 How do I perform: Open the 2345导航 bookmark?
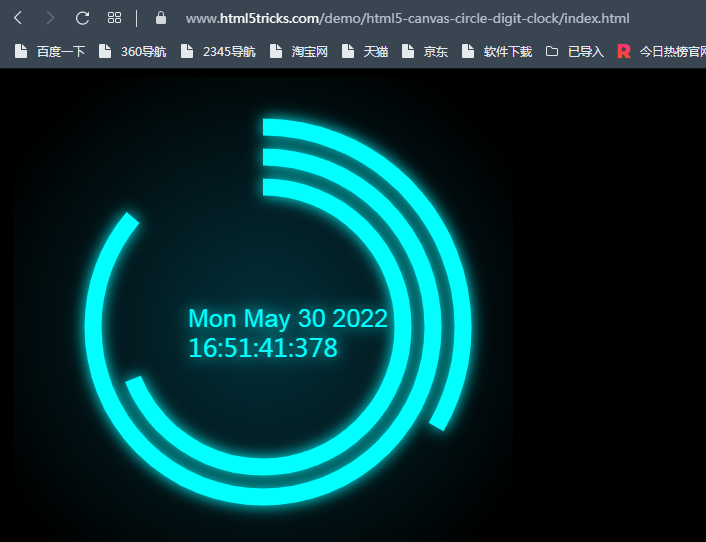[218, 51]
